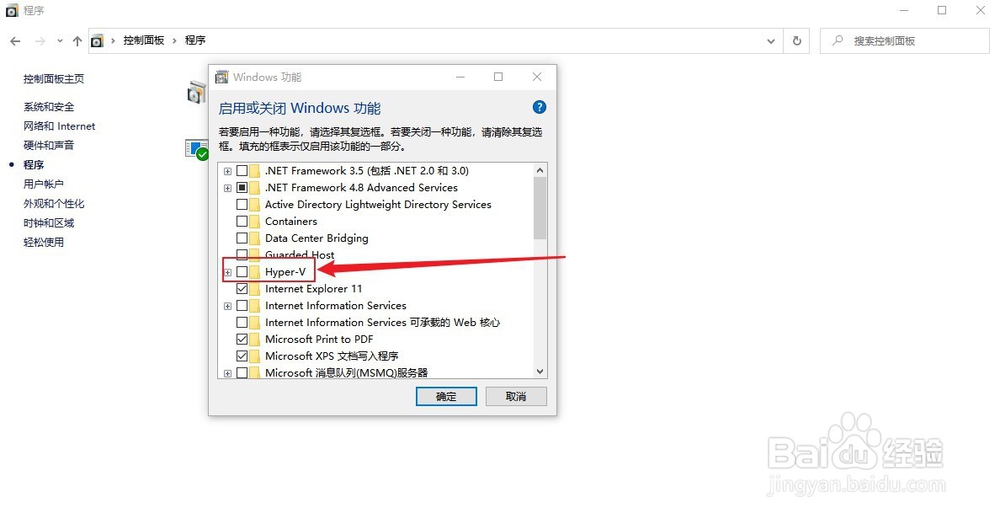Open recent locations dropdown chevron
The image size is (1000, 519).
click(x=60, y=41)
